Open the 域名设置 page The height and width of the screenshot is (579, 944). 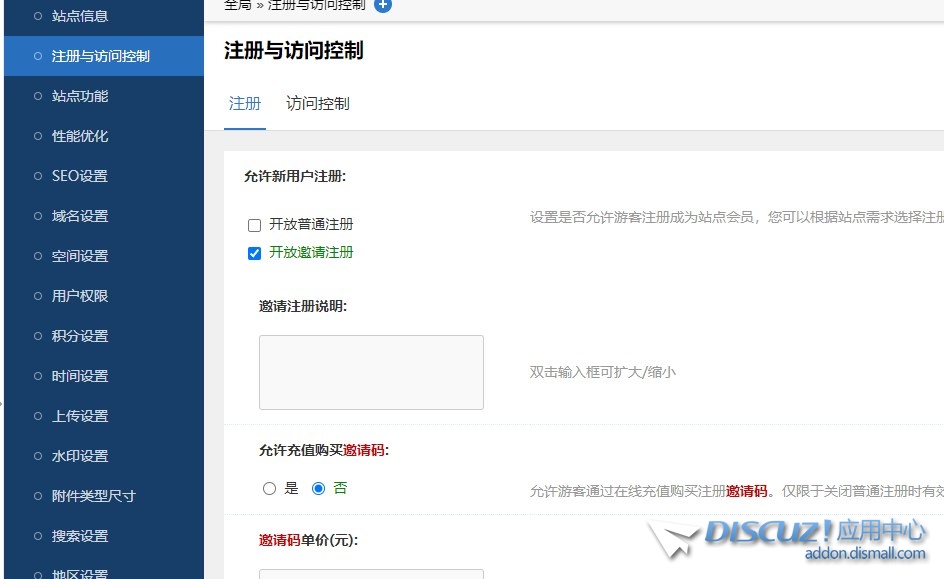pos(80,216)
